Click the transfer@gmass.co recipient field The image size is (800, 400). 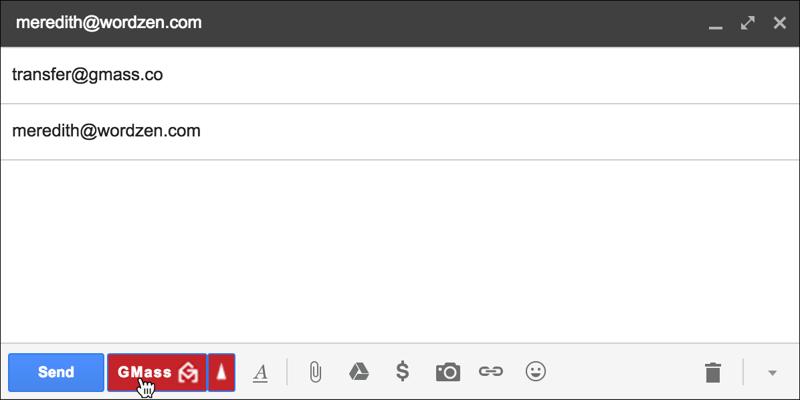400,74
